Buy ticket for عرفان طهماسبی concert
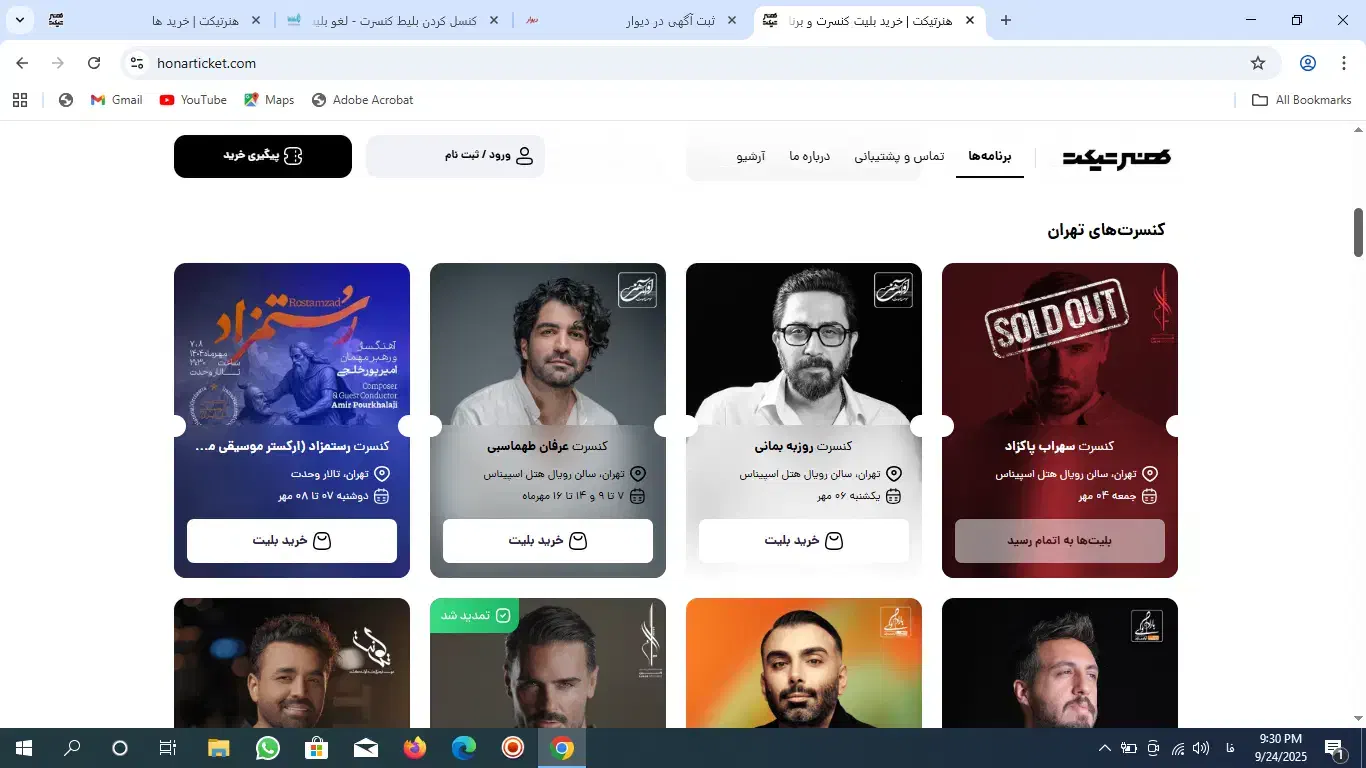This screenshot has width=1366, height=768. point(548,541)
